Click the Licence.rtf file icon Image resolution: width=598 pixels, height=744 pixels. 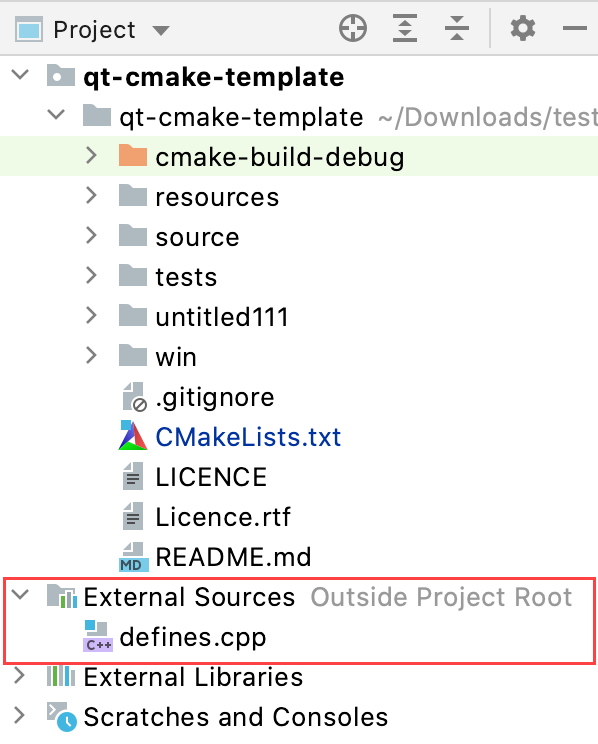(133, 516)
